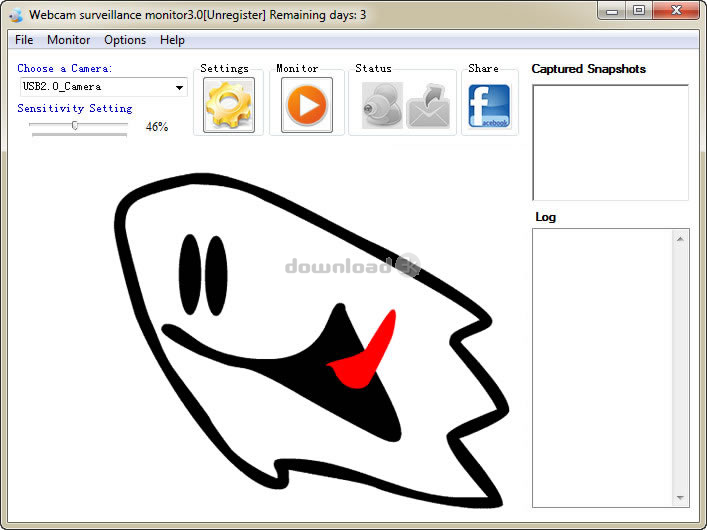The width and height of the screenshot is (707, 530).
Task: Click inside the Log text area
Action: (x=603, y=366)
